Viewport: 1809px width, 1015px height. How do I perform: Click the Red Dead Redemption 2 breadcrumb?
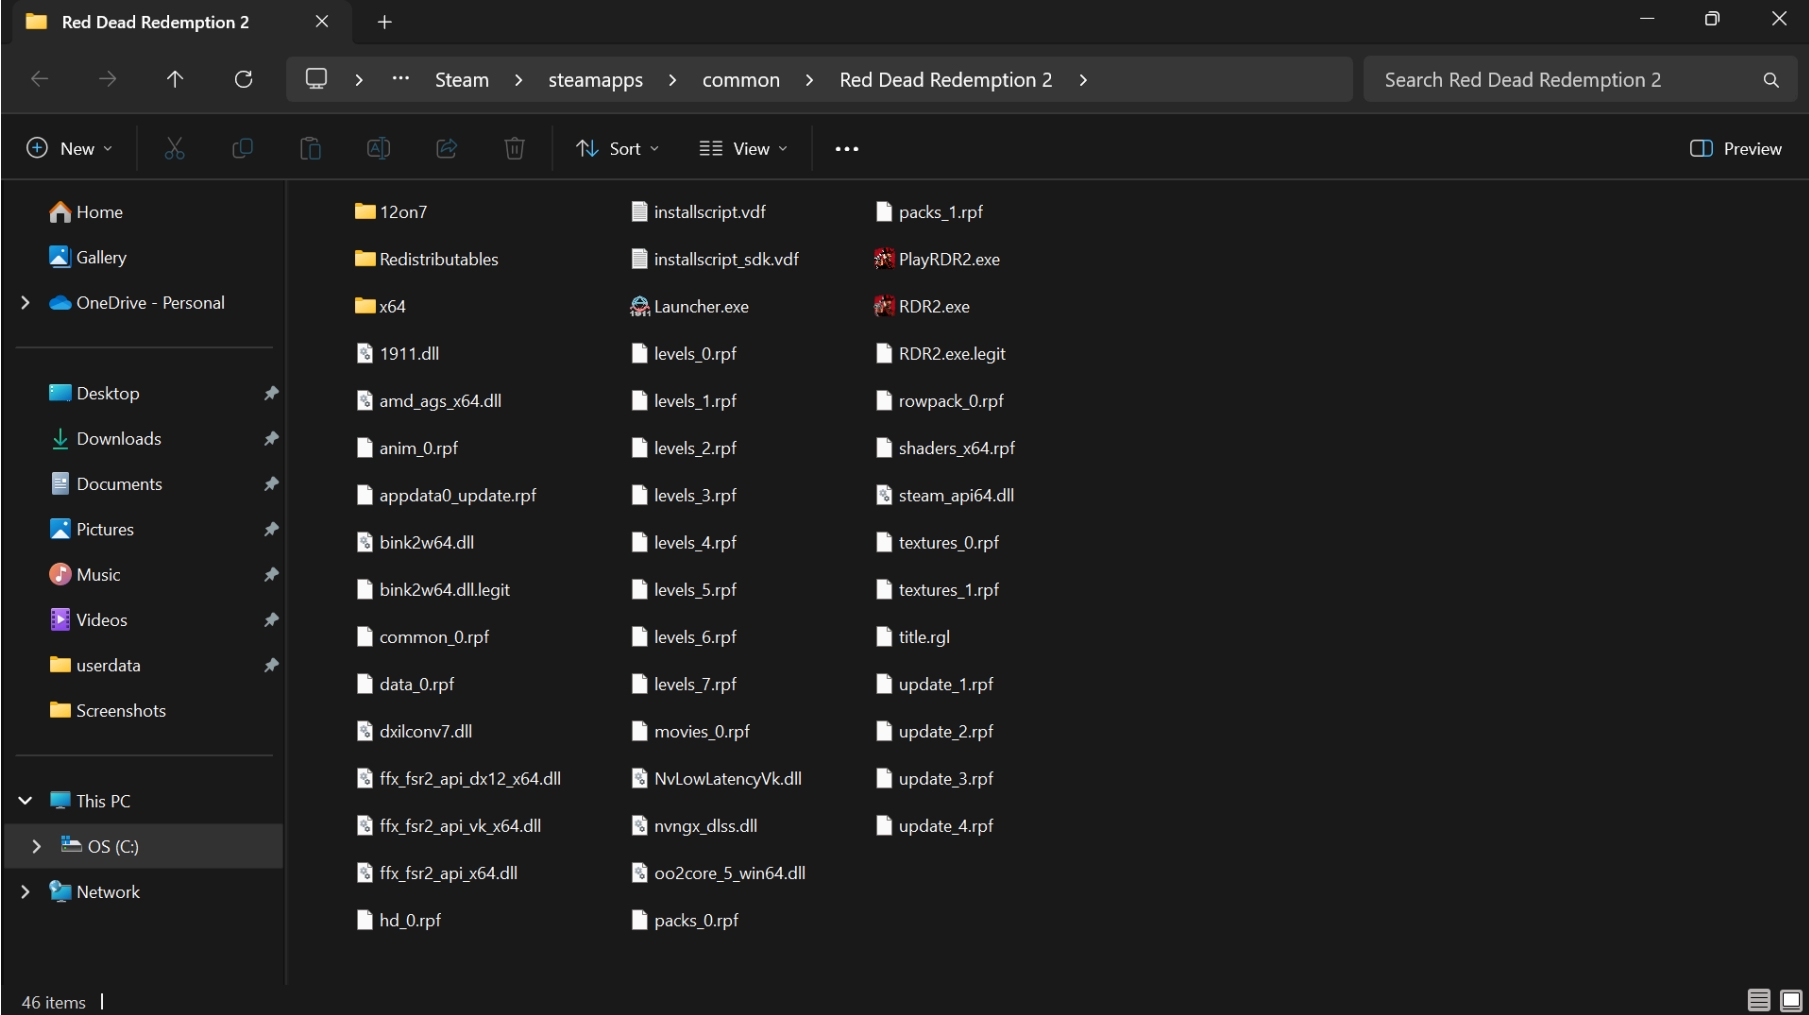945,80
